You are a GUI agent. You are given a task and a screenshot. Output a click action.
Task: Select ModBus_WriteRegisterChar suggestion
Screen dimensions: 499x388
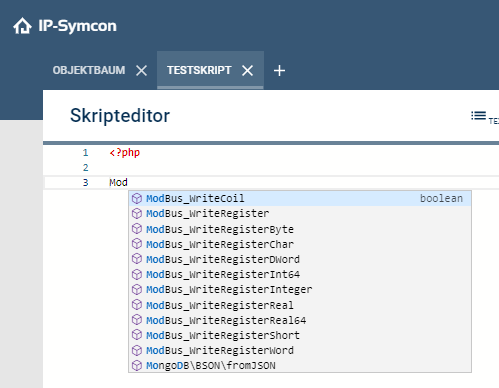point(300,244)
